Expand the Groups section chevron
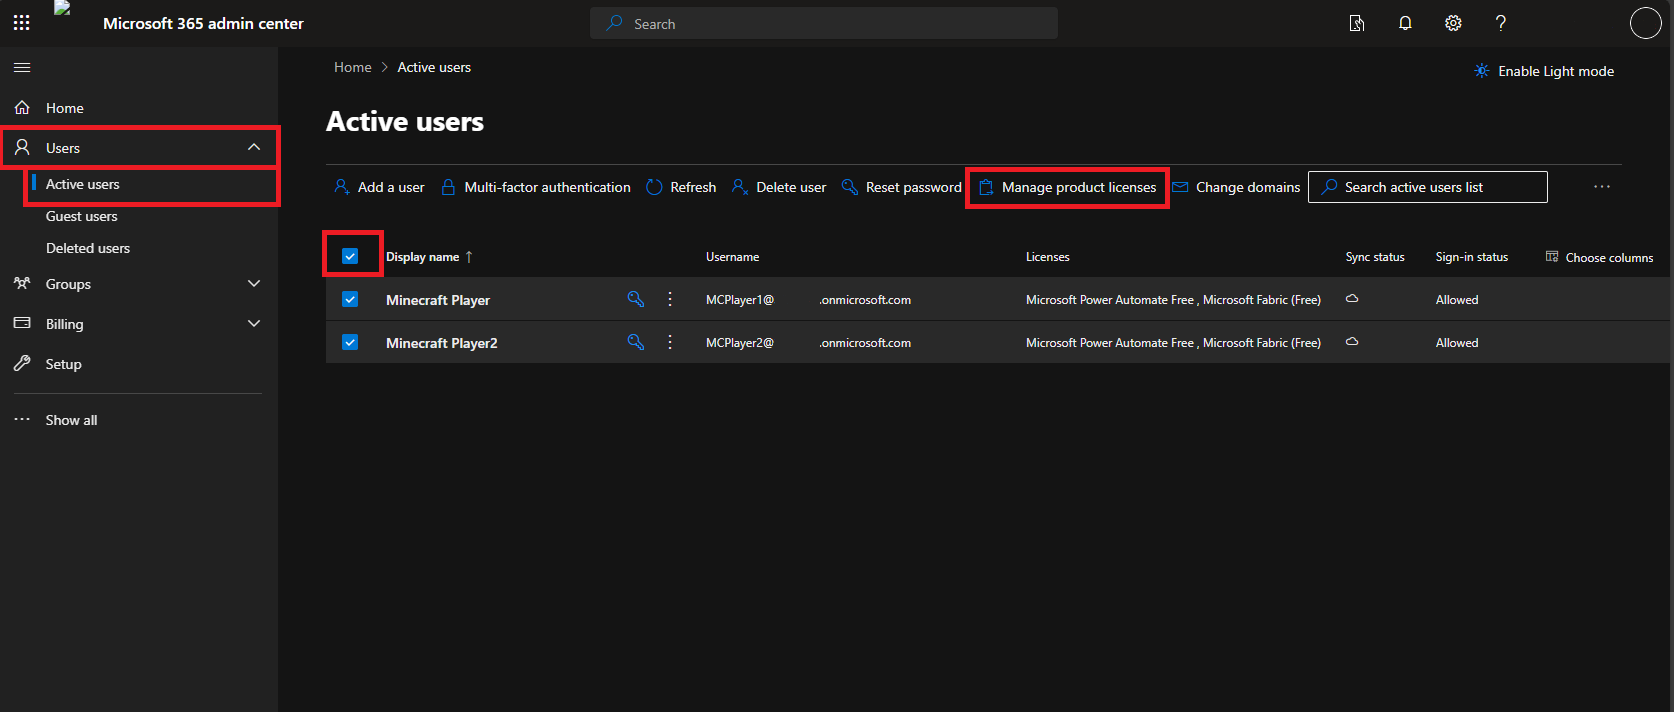 [254, 283]
